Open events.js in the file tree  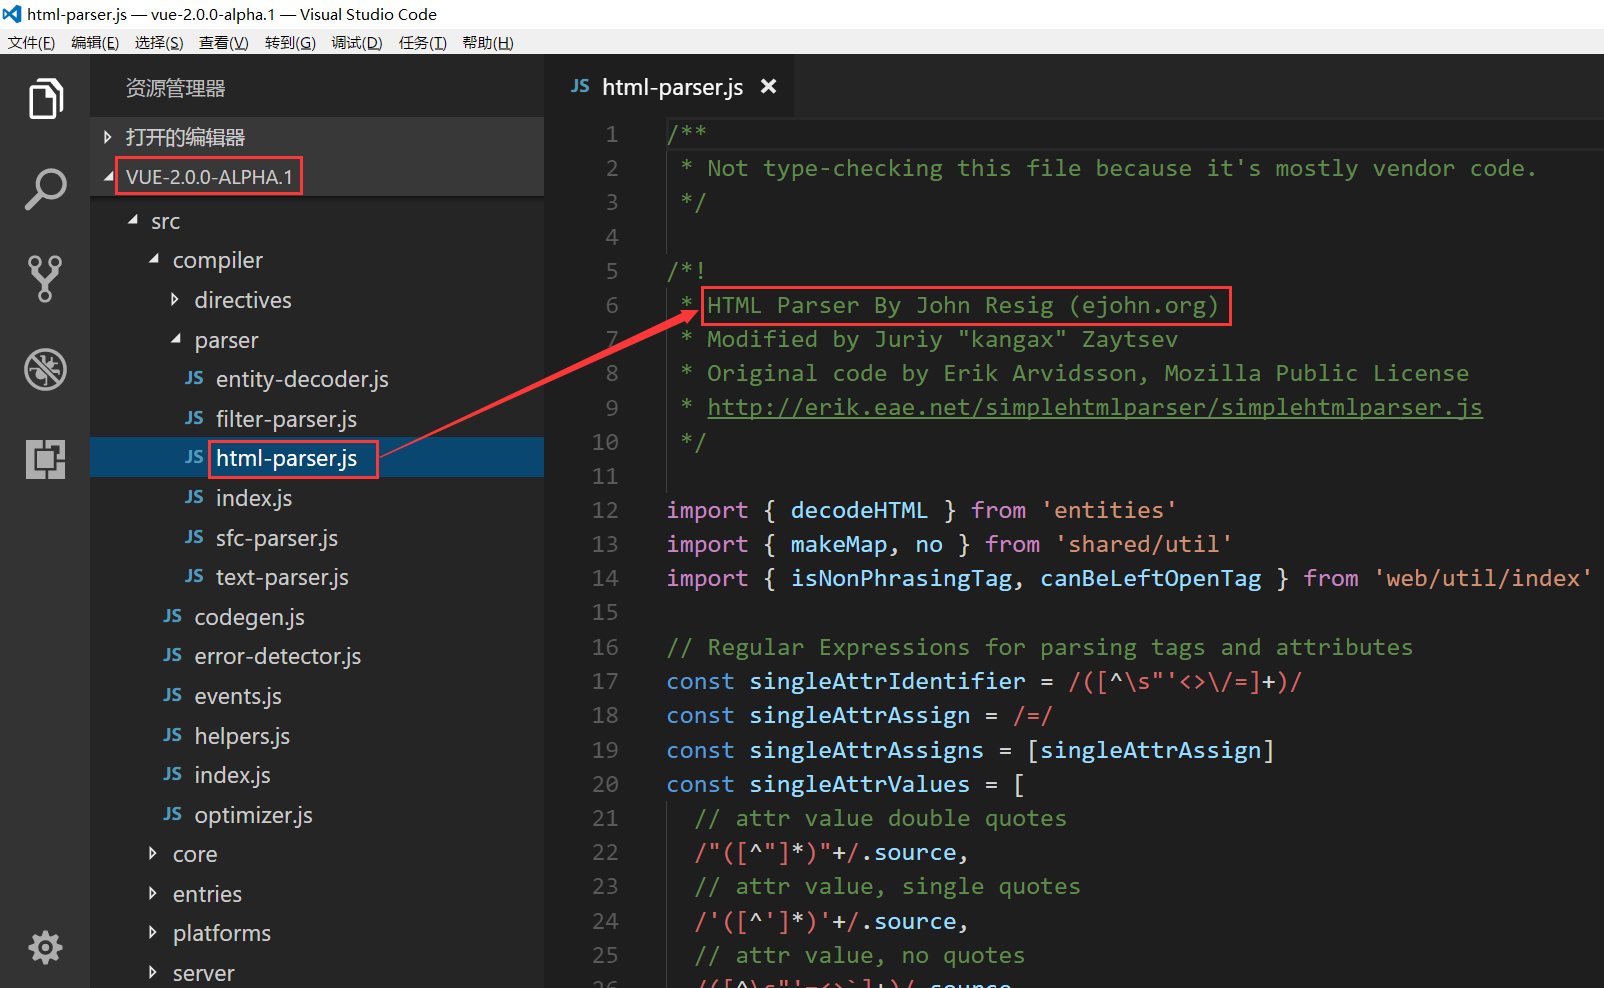pyautogui.click(x=238, y=696)
